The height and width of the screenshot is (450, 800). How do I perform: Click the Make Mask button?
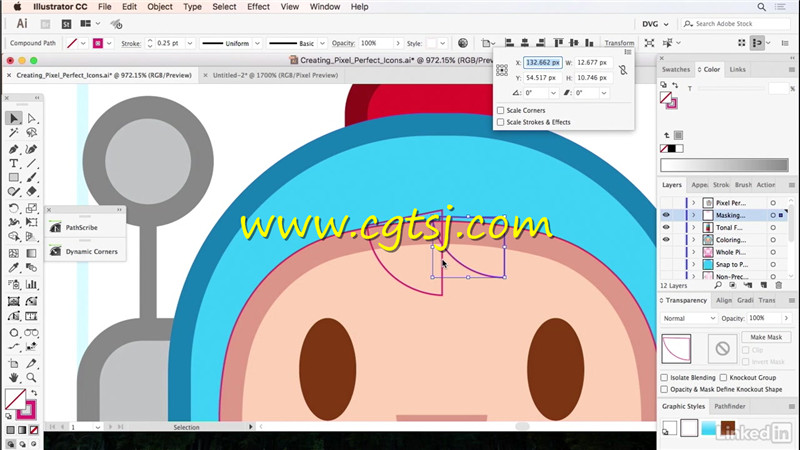tap(766, 337)
